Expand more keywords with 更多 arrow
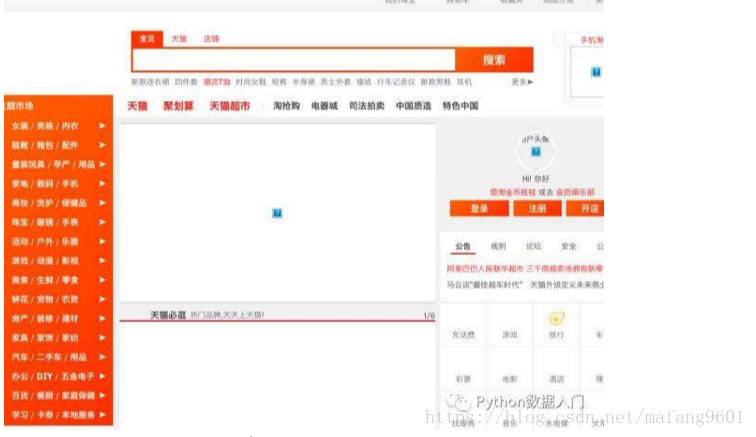This screenshot has height=437, width=756. coord(522,82)
